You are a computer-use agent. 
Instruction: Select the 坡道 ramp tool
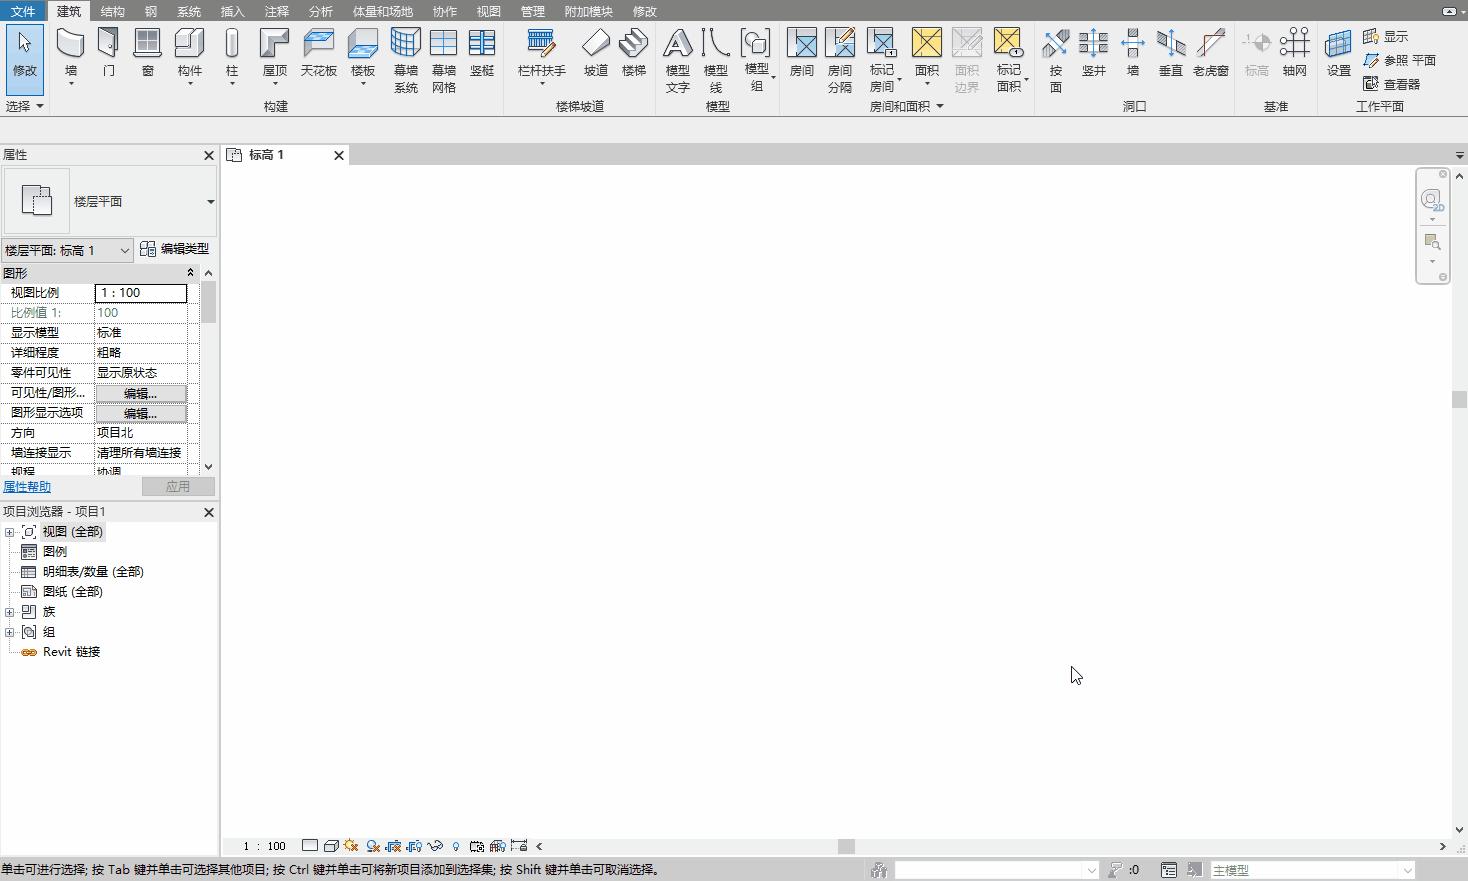tap(596, 53)
